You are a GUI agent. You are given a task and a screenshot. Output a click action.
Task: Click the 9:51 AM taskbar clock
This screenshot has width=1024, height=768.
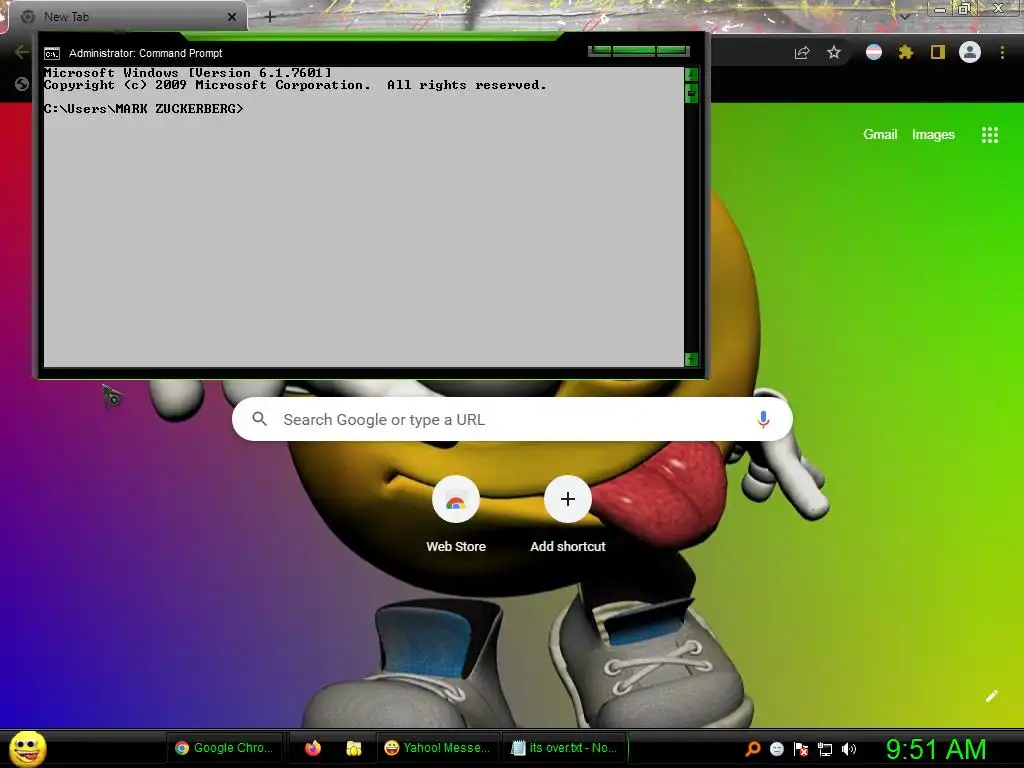(x=936, y=749)
